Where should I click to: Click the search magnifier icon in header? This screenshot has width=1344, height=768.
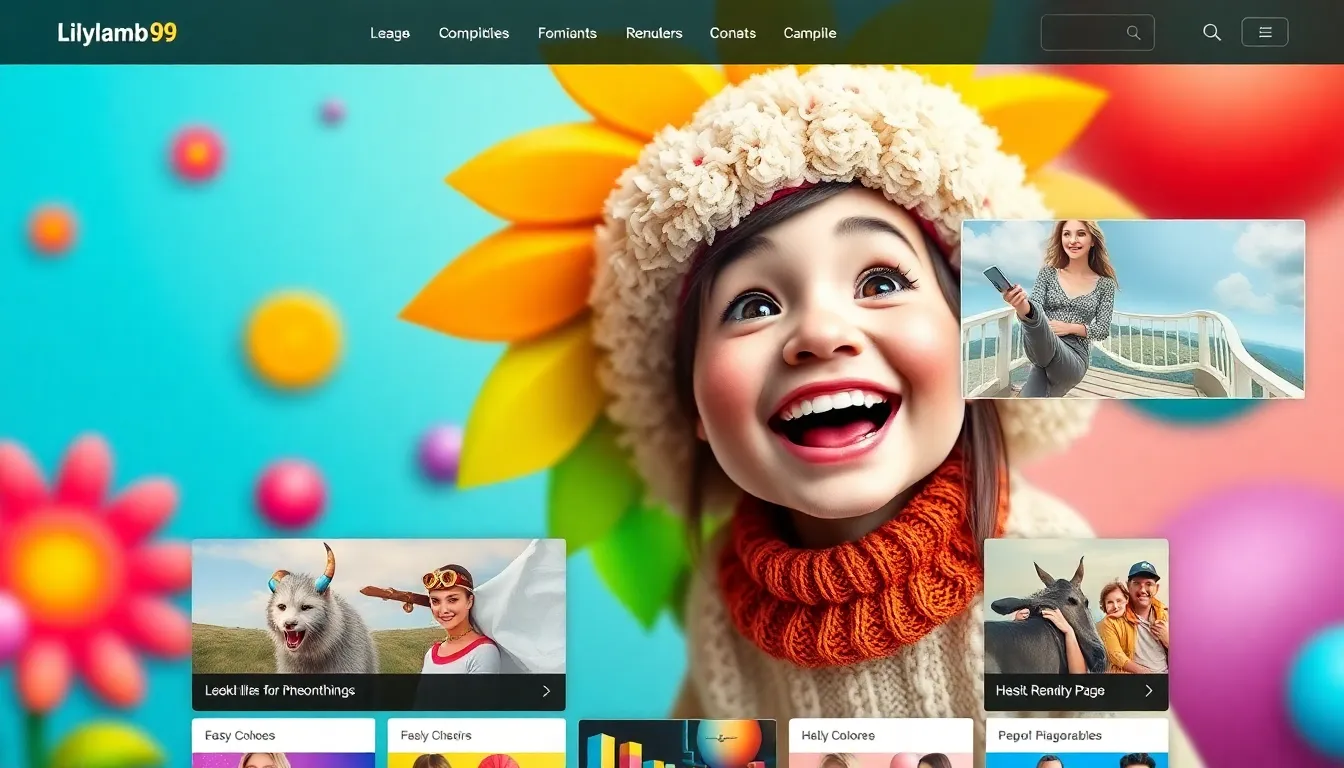(1212, 33)
